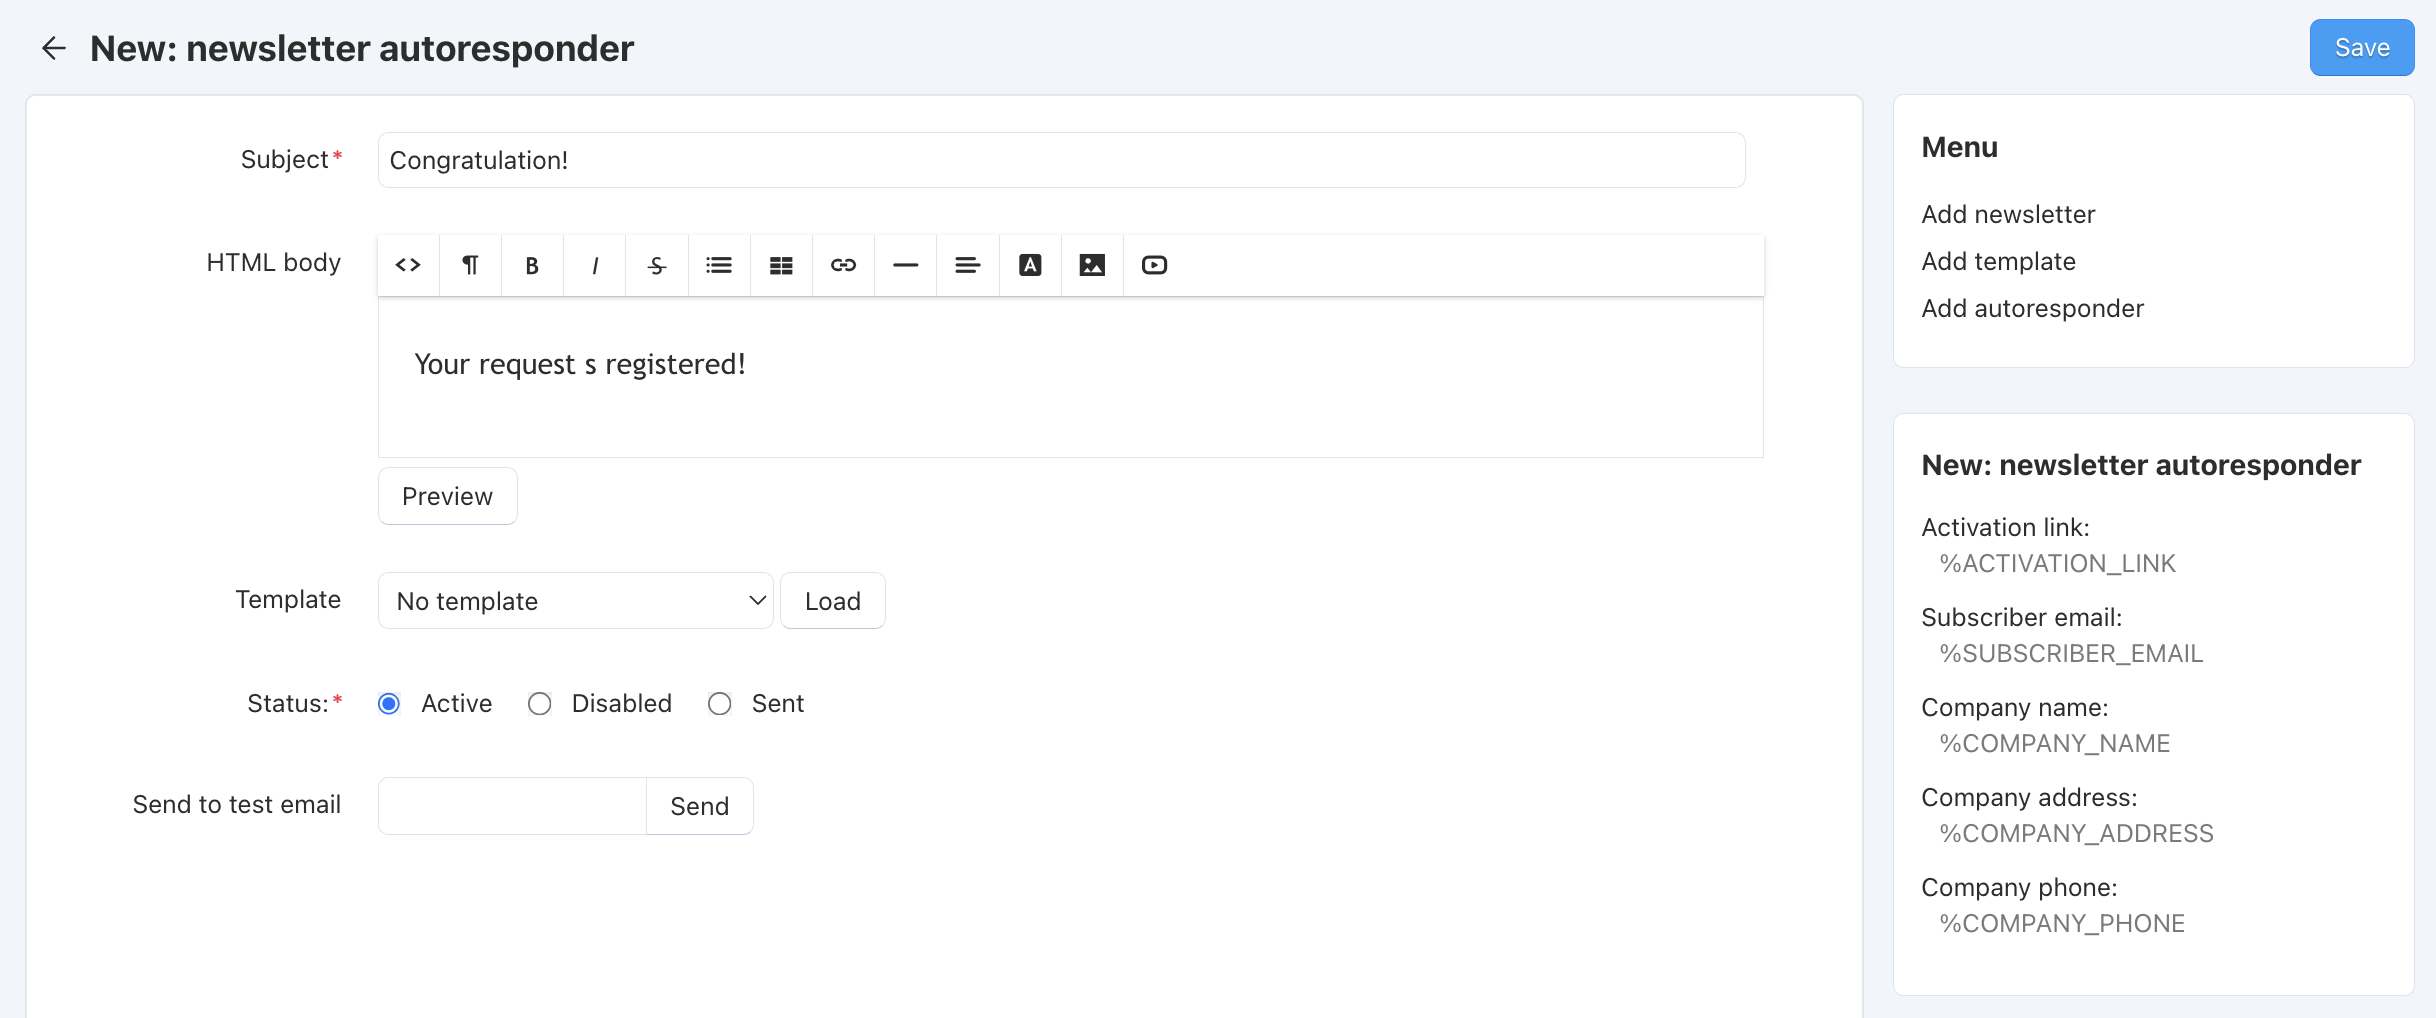Click the %COMPANY_PHONE placeholder text
This screenshot has height=1018, width=2436.
tap(2062, 924)
